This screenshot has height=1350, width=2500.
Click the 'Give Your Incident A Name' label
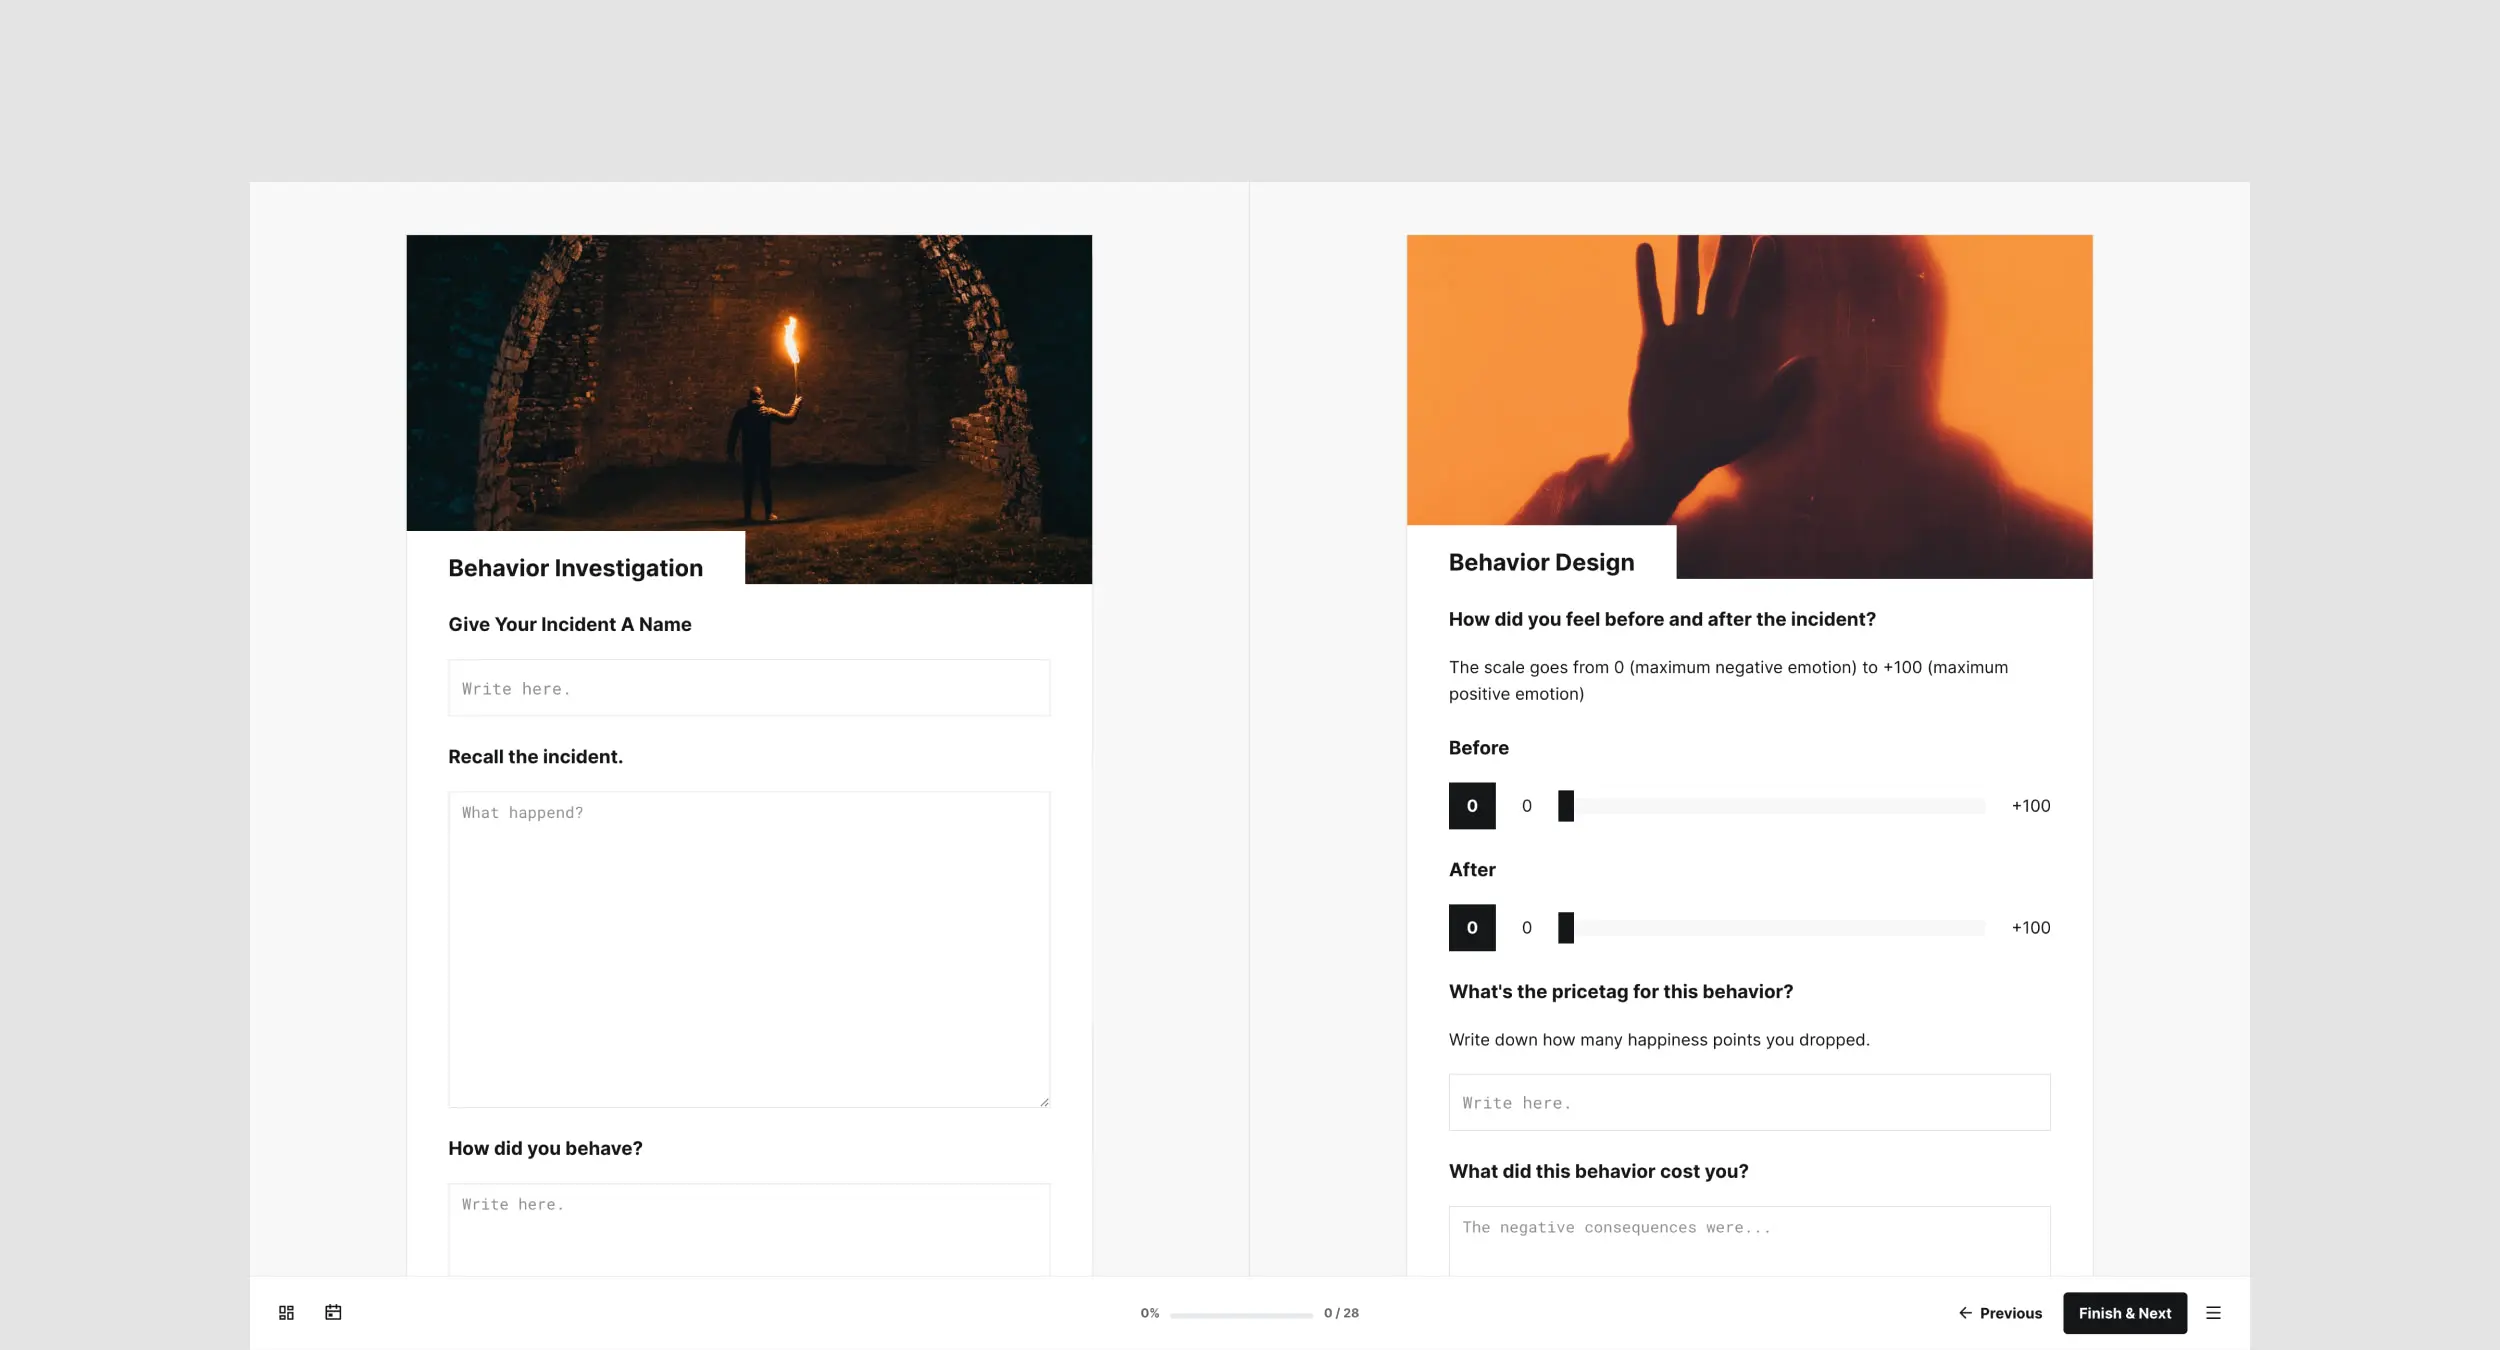coord(569,624)
